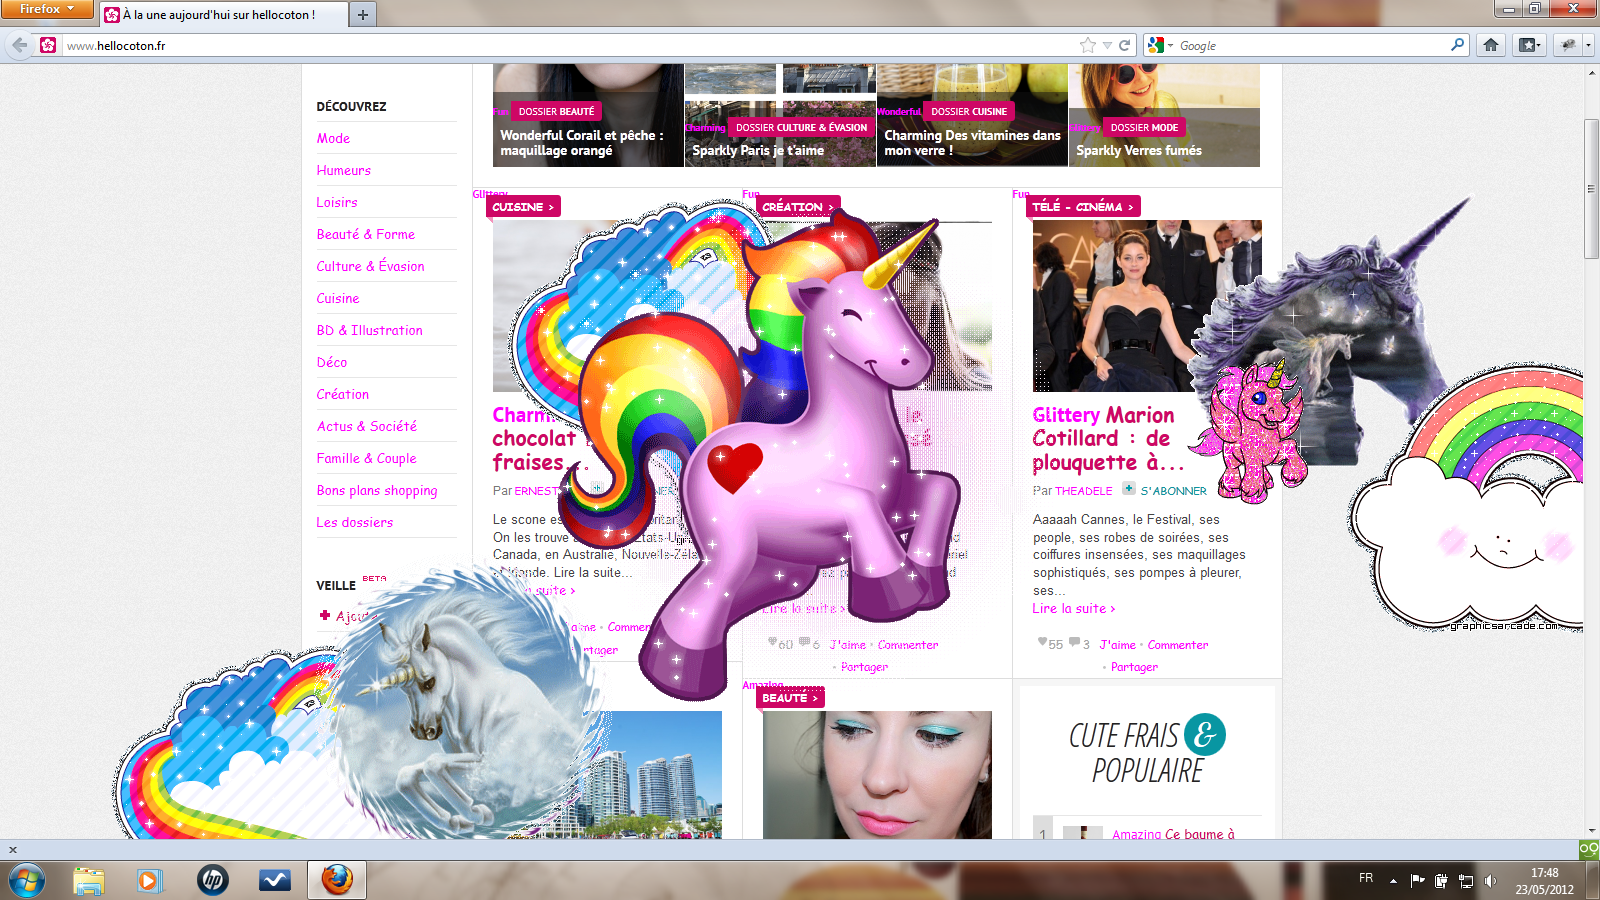
Task: Click the S'ABONNER plus icon next to THEADELE
Action: pos(1129,489)
